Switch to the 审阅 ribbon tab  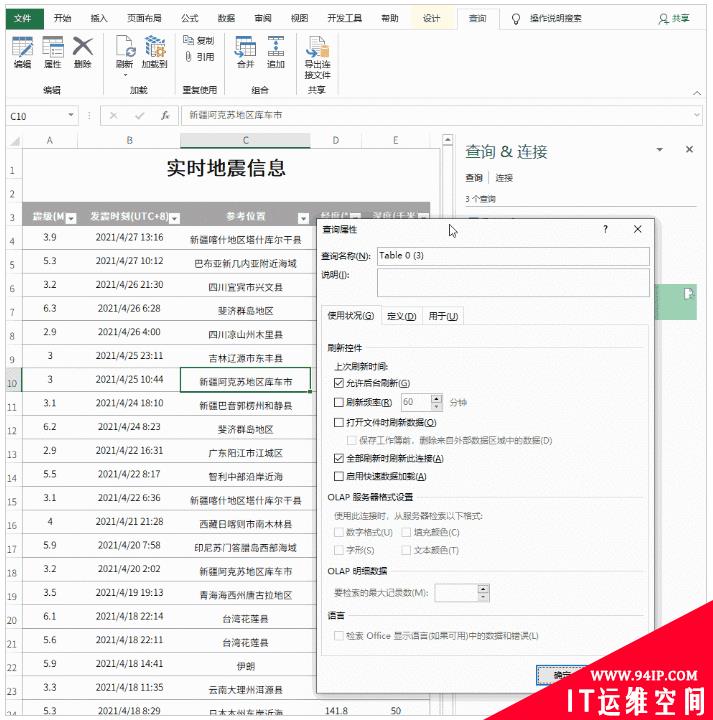point(263,18)
